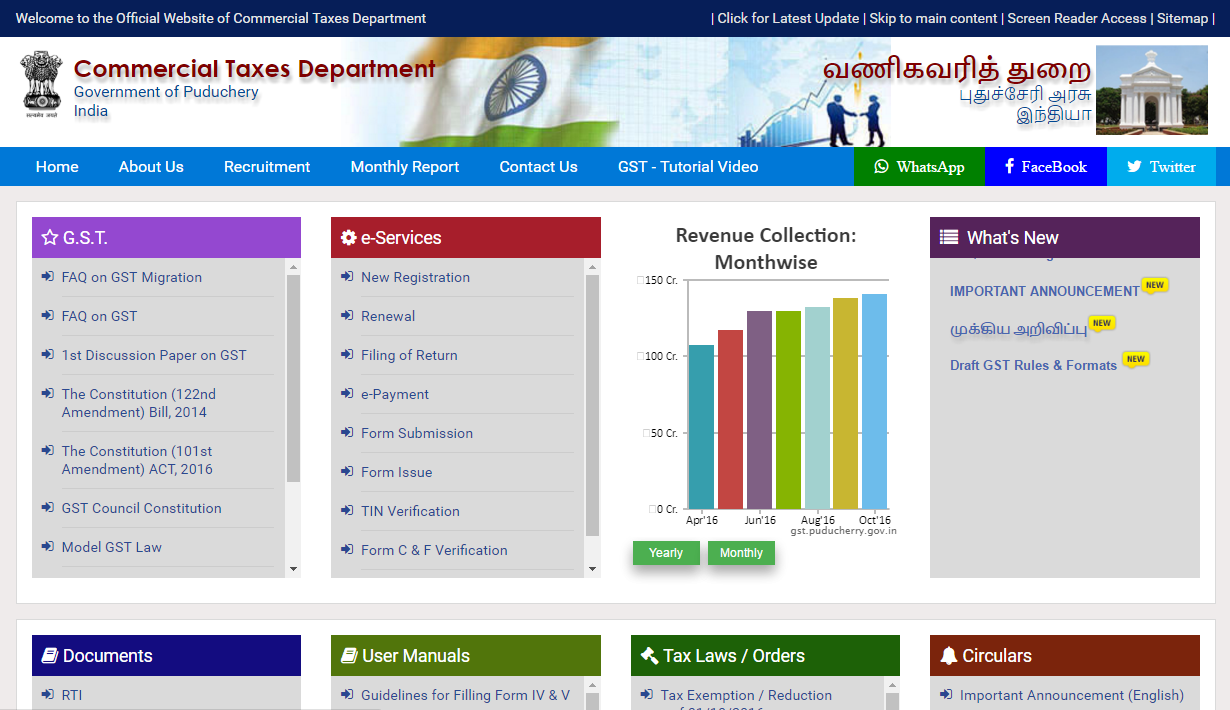The width and height of the screenshot is (1230, 710).
Task: Switch chart to Monthly view
Action: point(741,553)
